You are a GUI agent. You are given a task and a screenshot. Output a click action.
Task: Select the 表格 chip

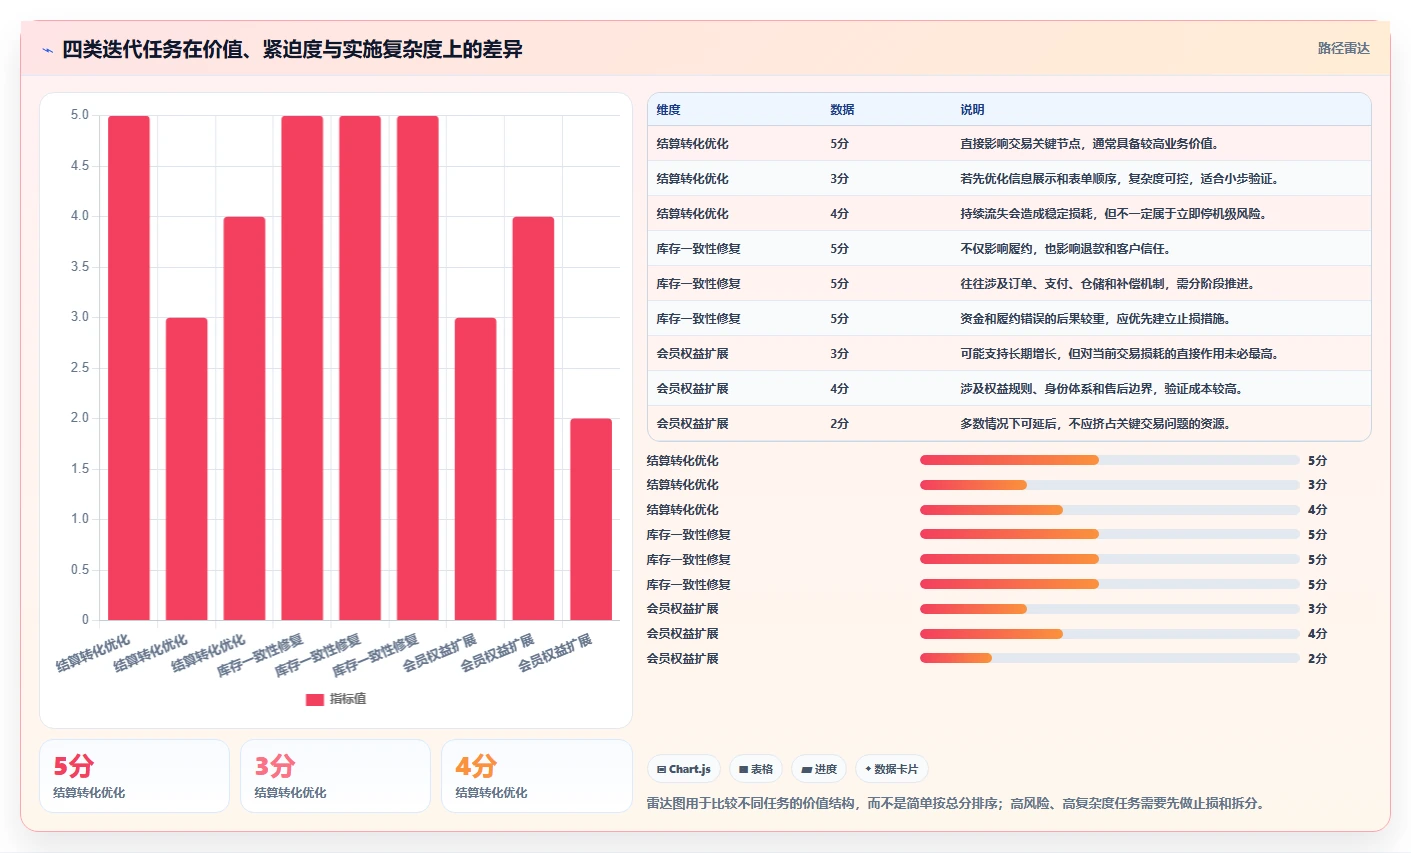[x=756, y=769]
